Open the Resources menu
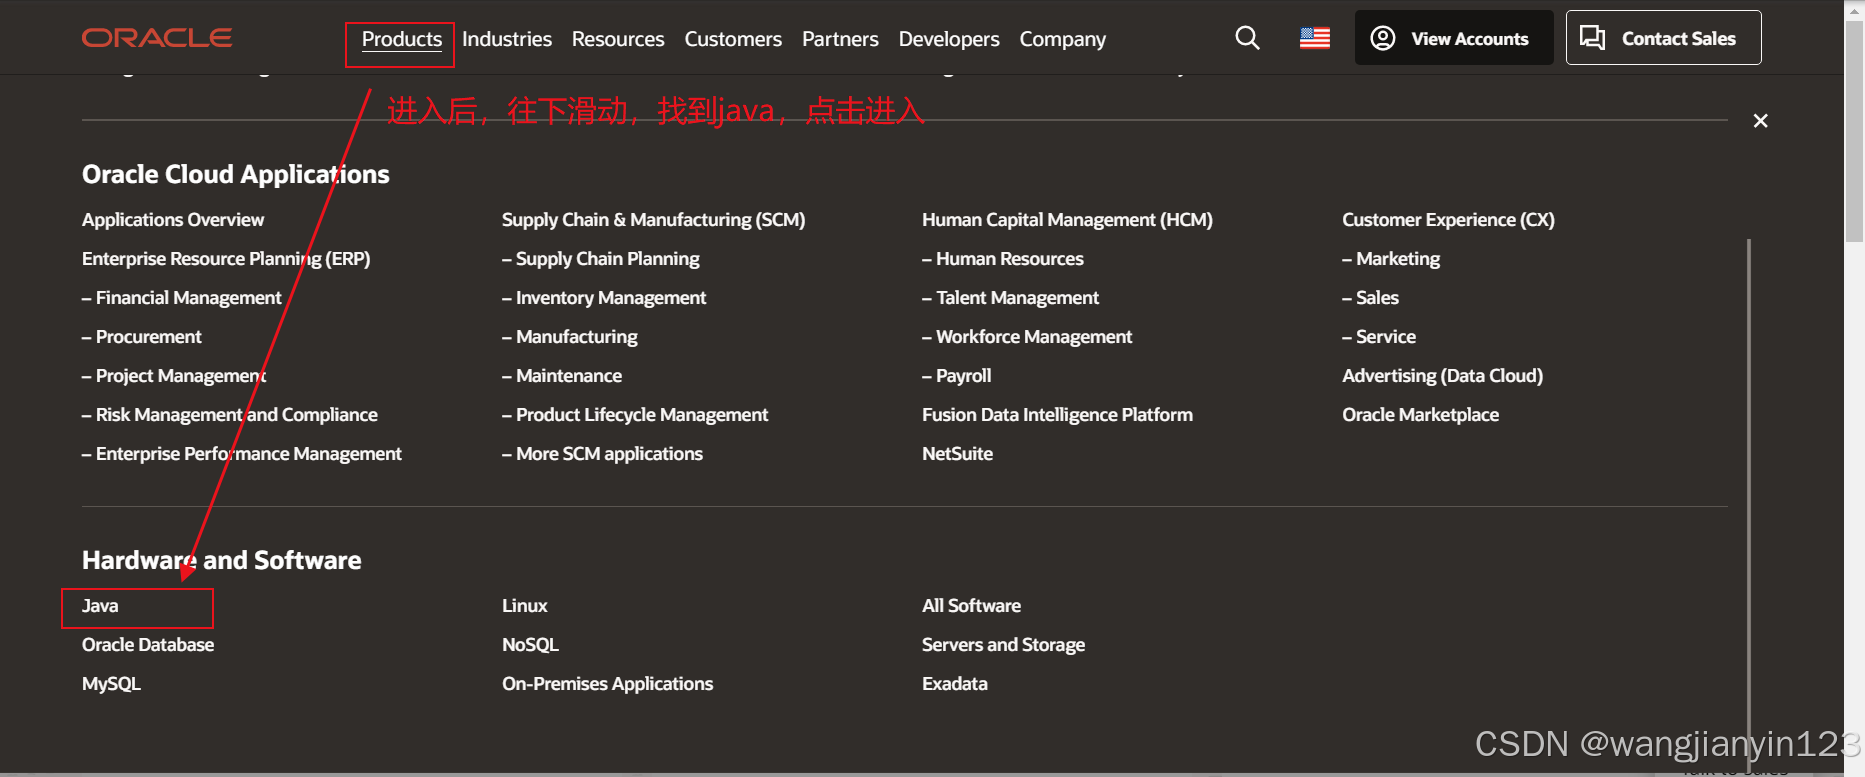 coord(618,39)
